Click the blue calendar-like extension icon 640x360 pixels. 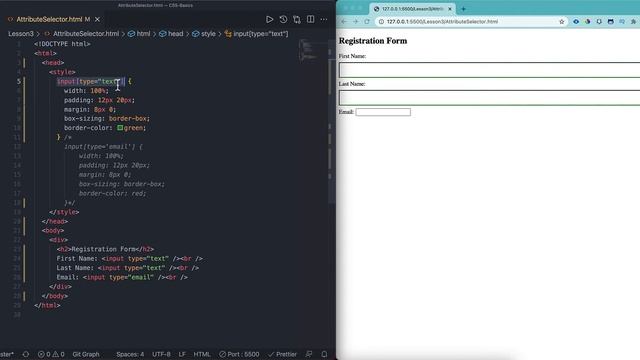(x=611, y=22)
